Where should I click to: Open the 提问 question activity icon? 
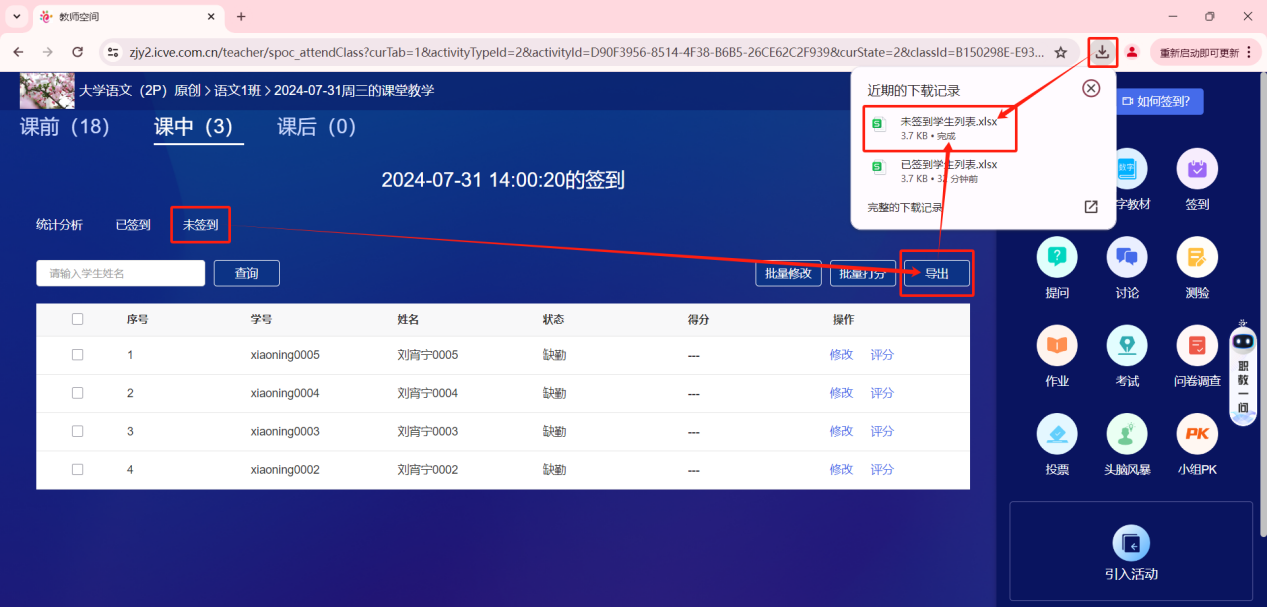tap(1057, 258)
